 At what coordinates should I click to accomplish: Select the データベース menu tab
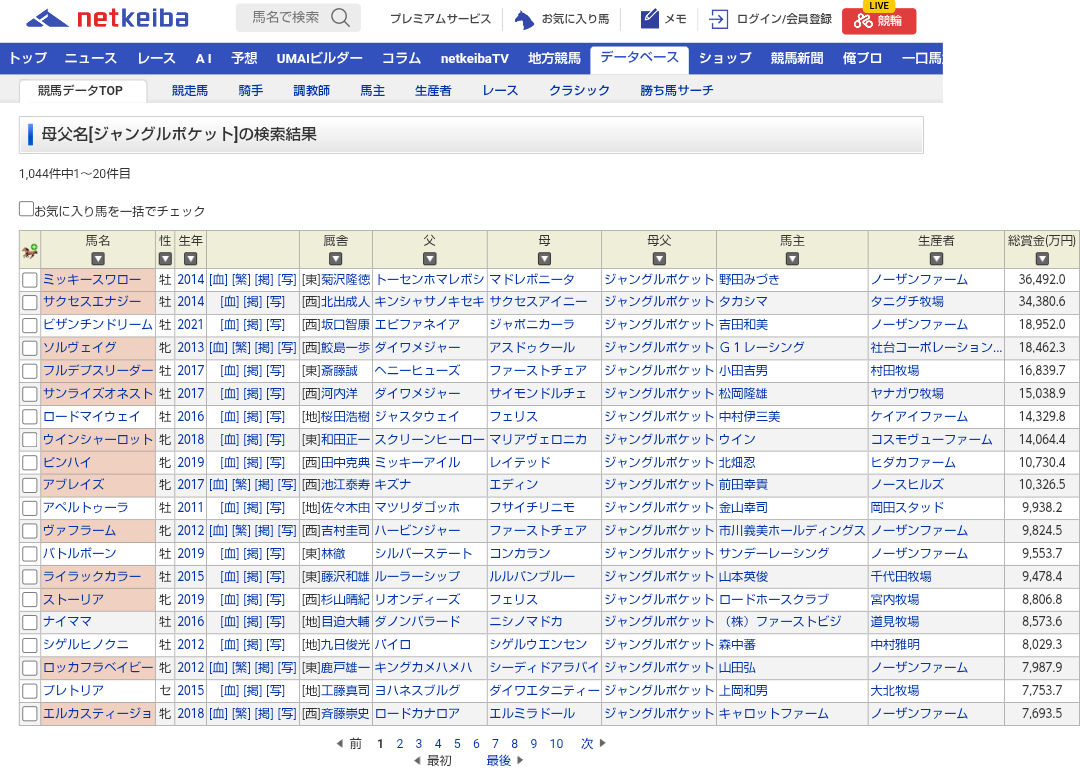(x=639, y=58)
